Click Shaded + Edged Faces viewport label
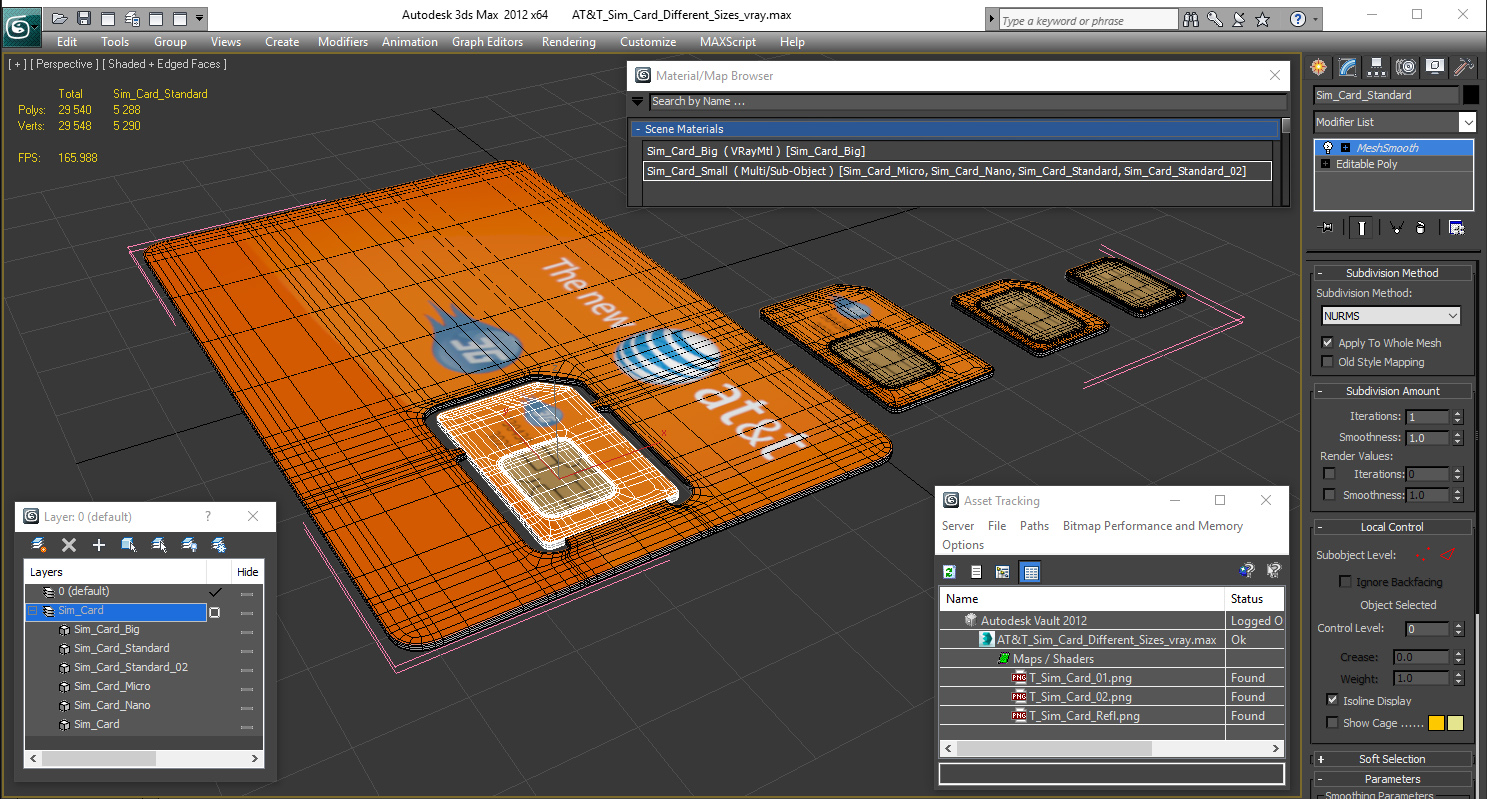 pos(164,64)
